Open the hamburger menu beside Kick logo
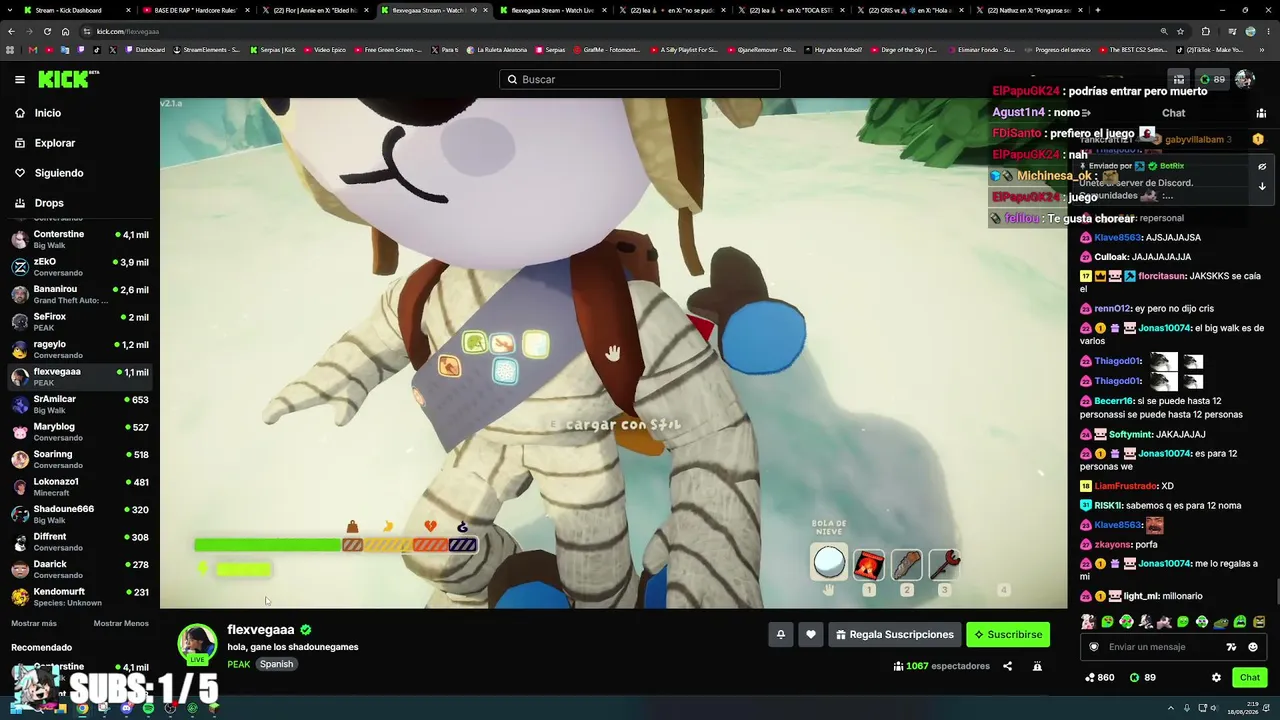1280x720 pixels. (x=20, y=79)
